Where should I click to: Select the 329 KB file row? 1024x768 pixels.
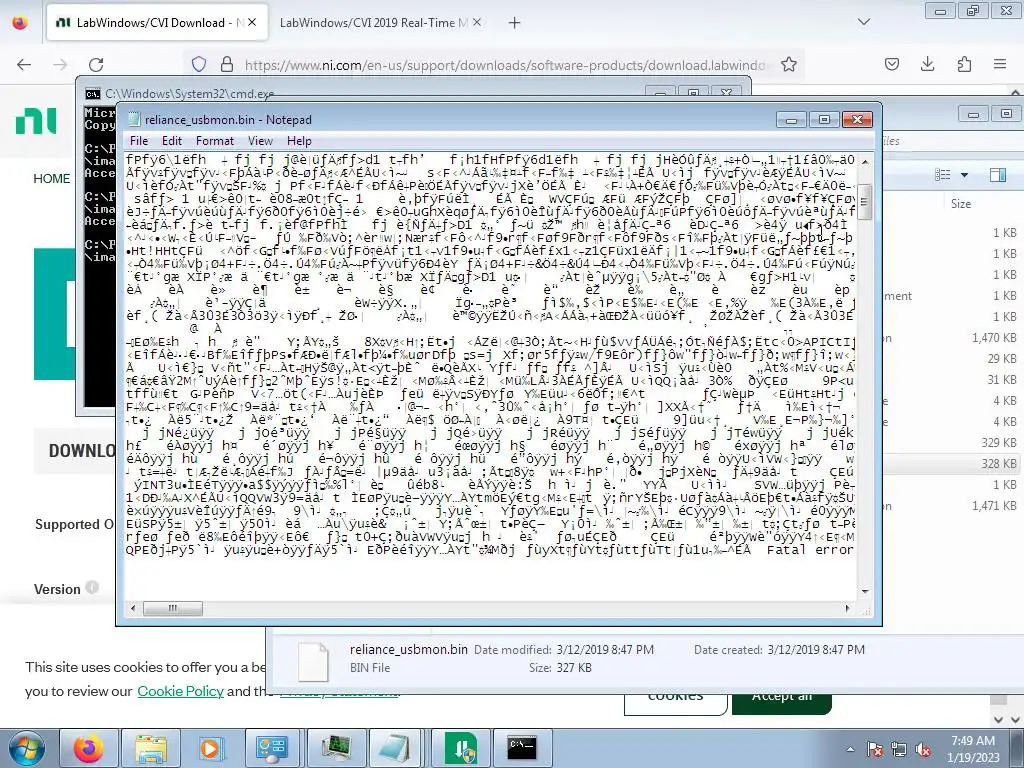(x=953, y=443)
